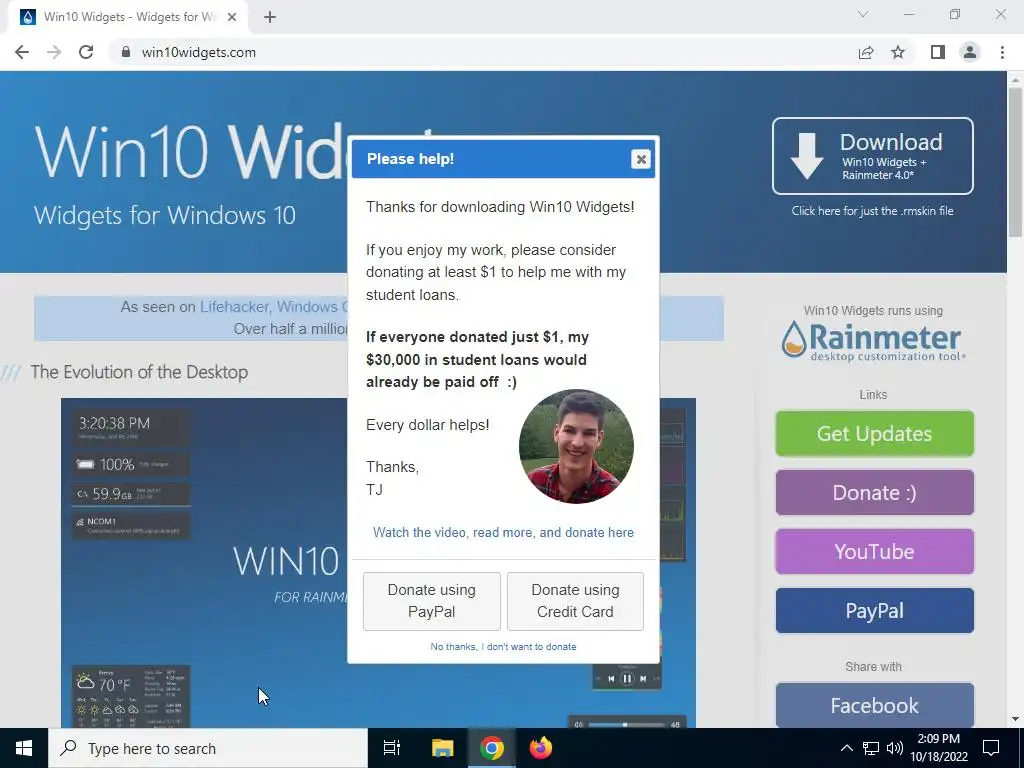Click The Evolution of the Desktop heading

[x=139, y=372]
